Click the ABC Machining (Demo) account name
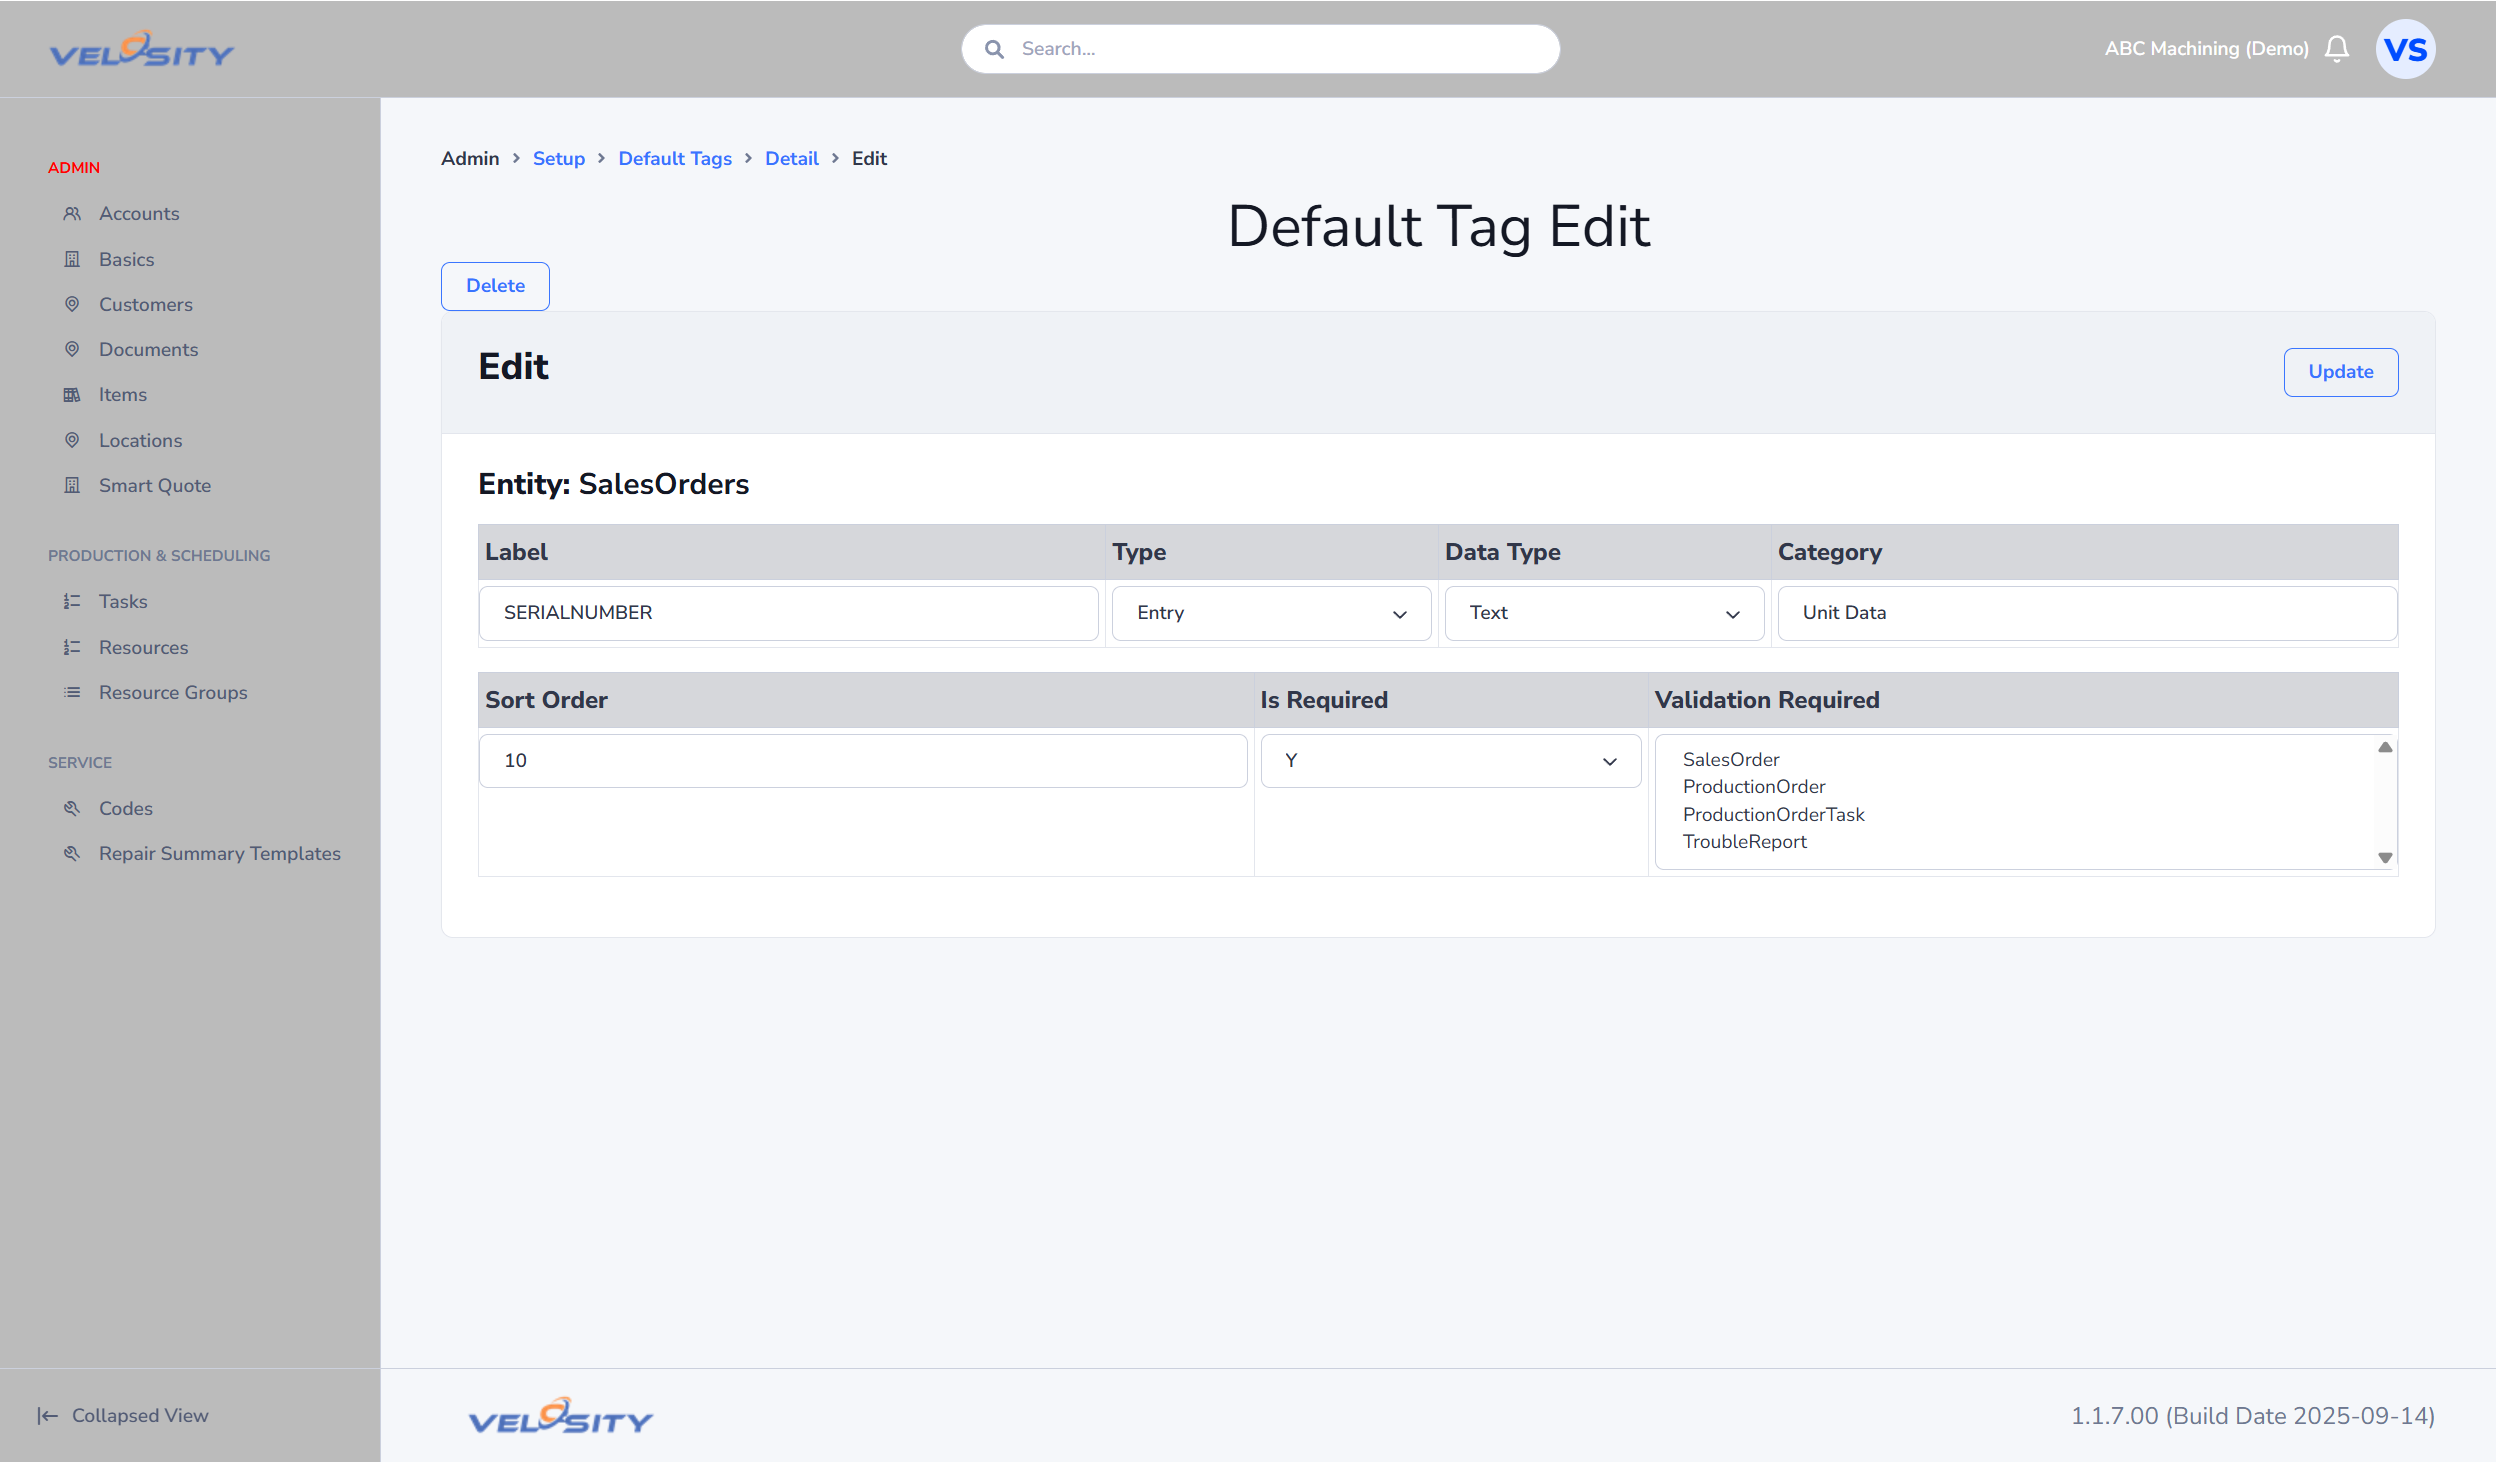2496x1462 pixels. click(x=2207, y=49)
